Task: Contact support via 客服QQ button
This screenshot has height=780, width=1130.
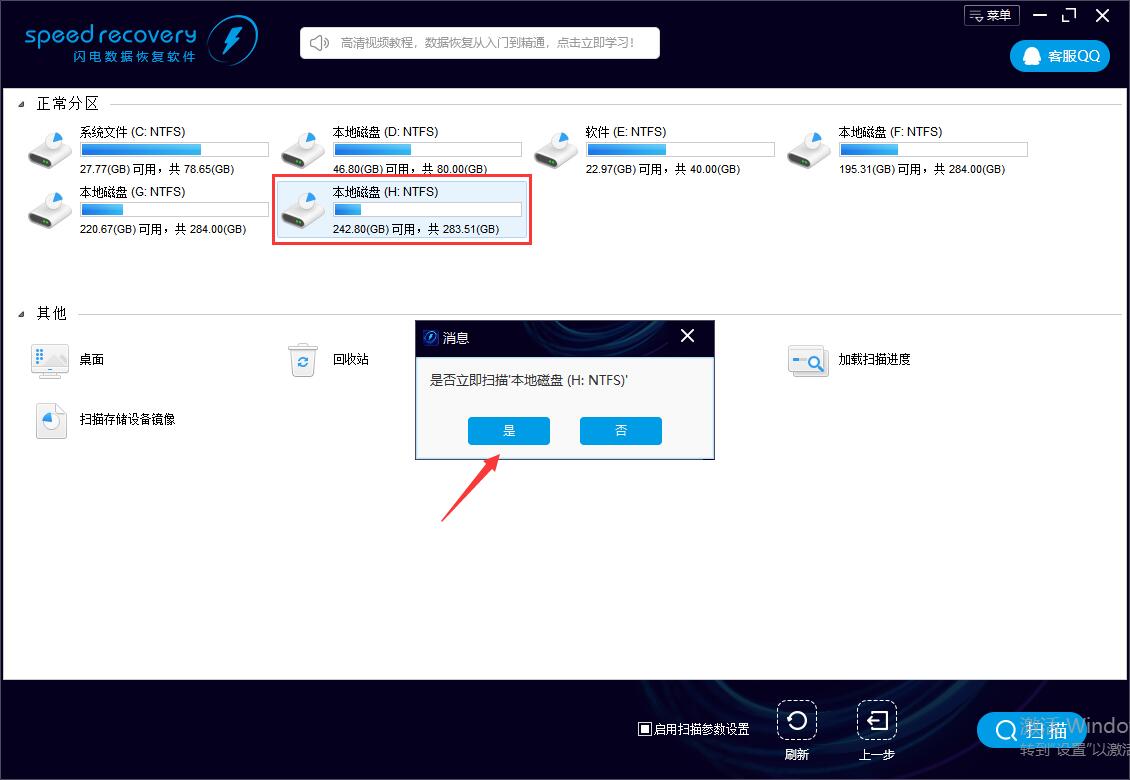Action: (x=1059, y=56)
